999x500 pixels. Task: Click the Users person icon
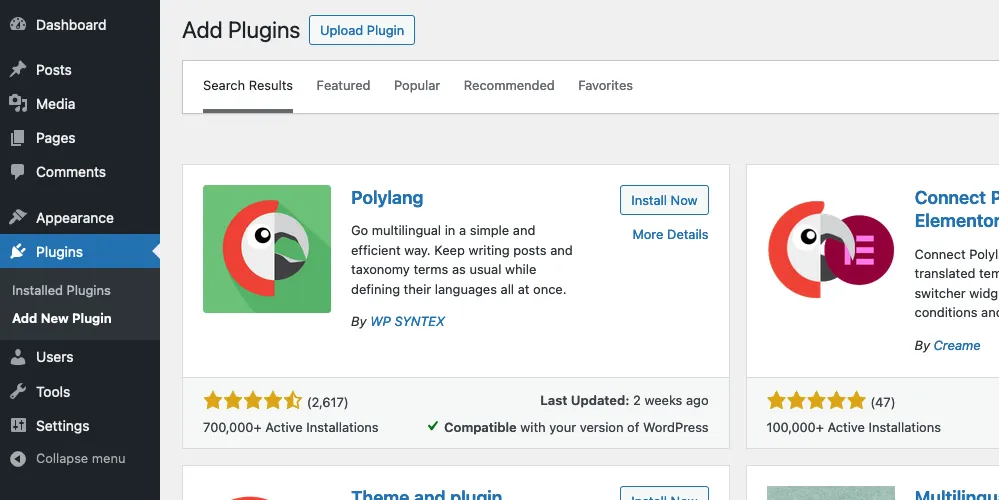click(x=18, y=357)
